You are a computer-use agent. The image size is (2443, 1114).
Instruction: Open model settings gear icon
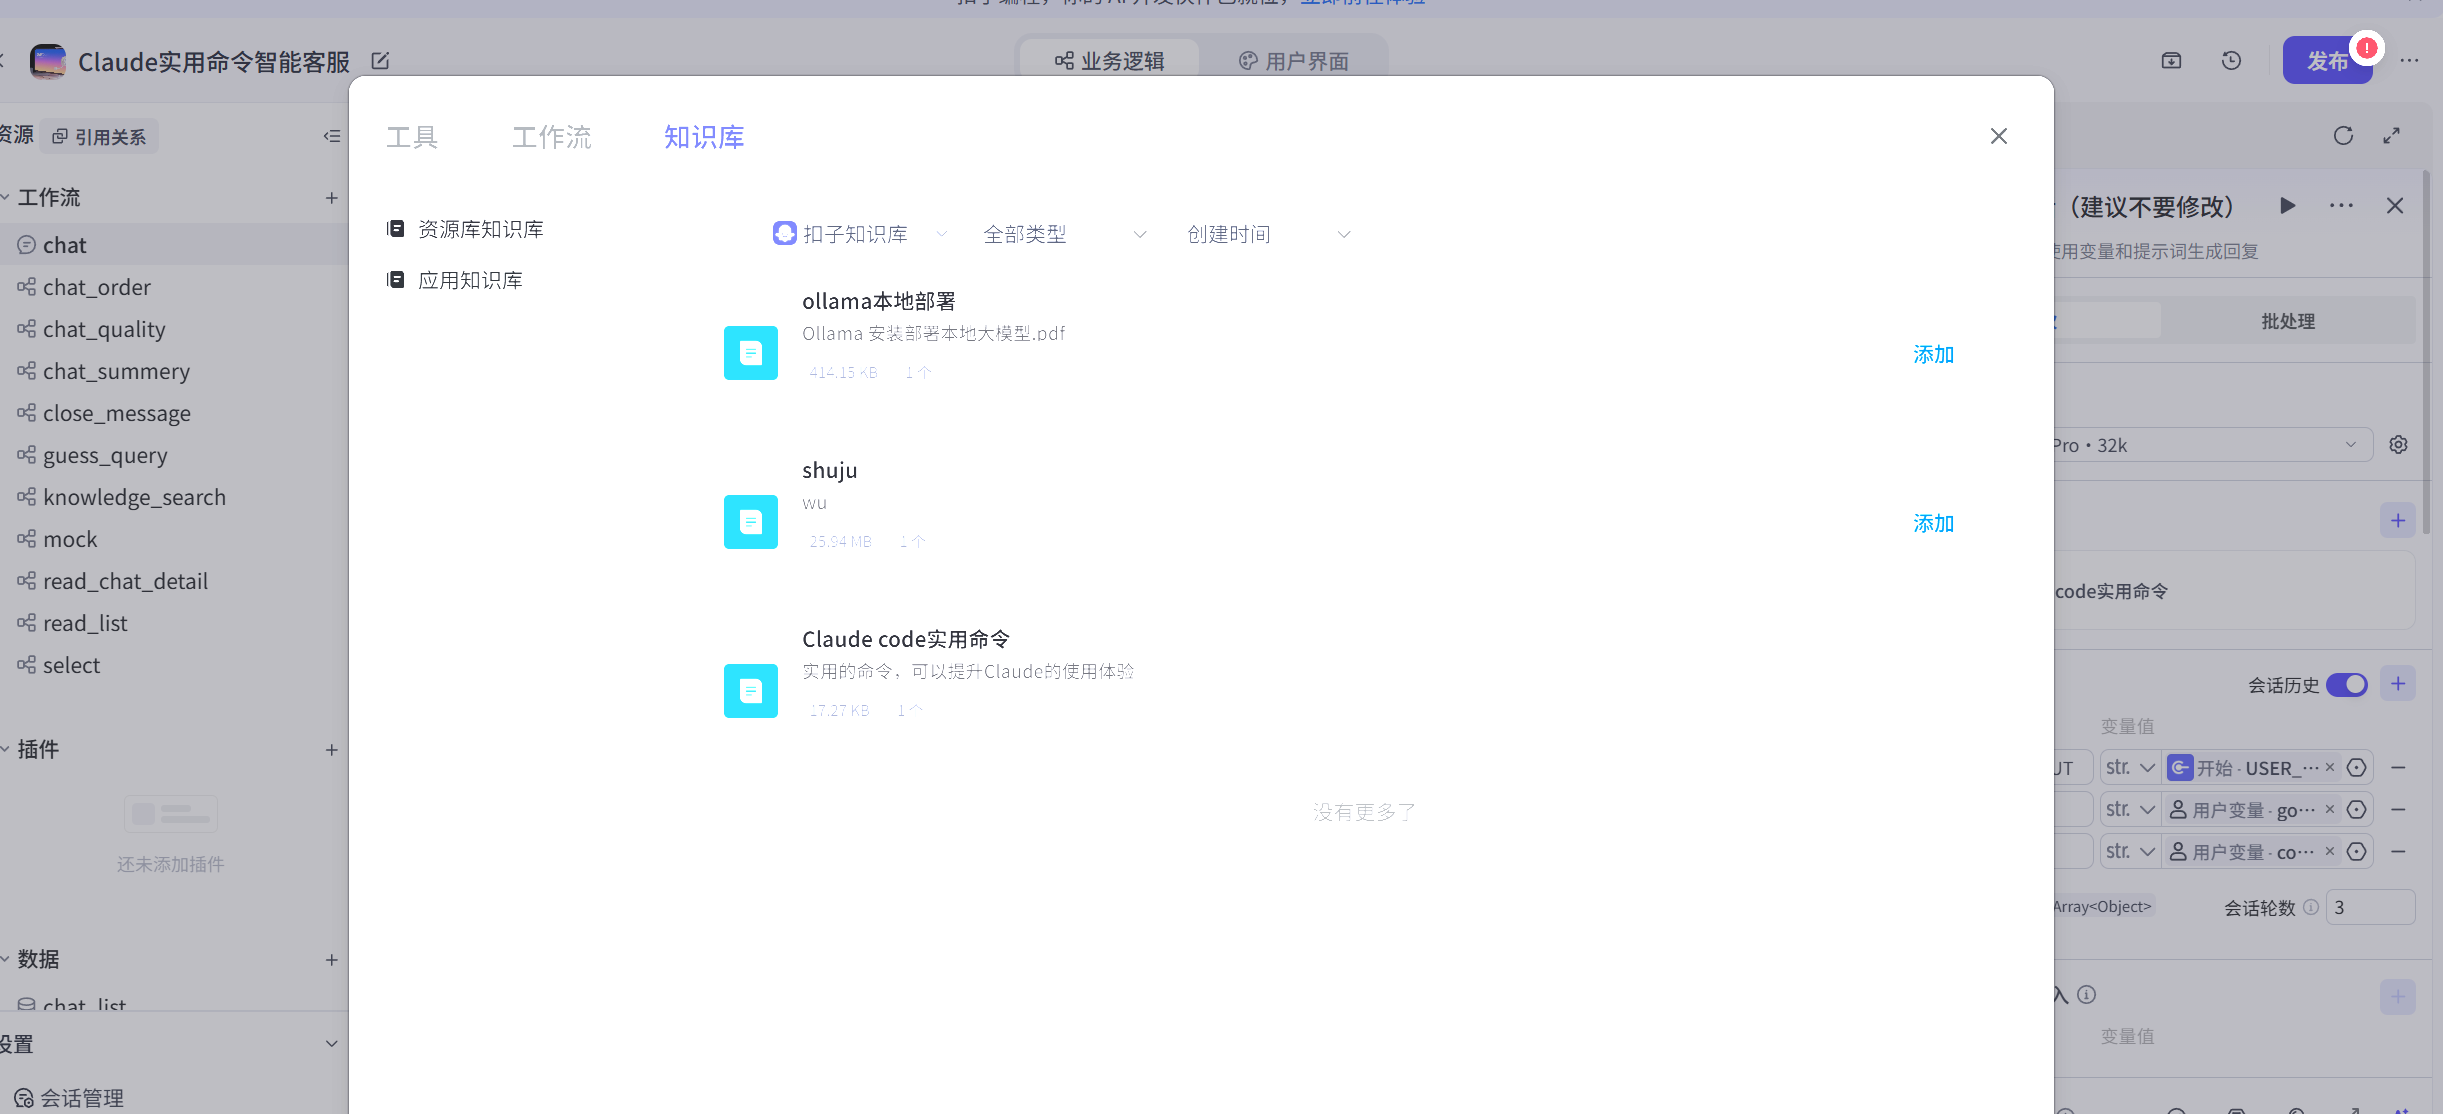point(2398,445)
